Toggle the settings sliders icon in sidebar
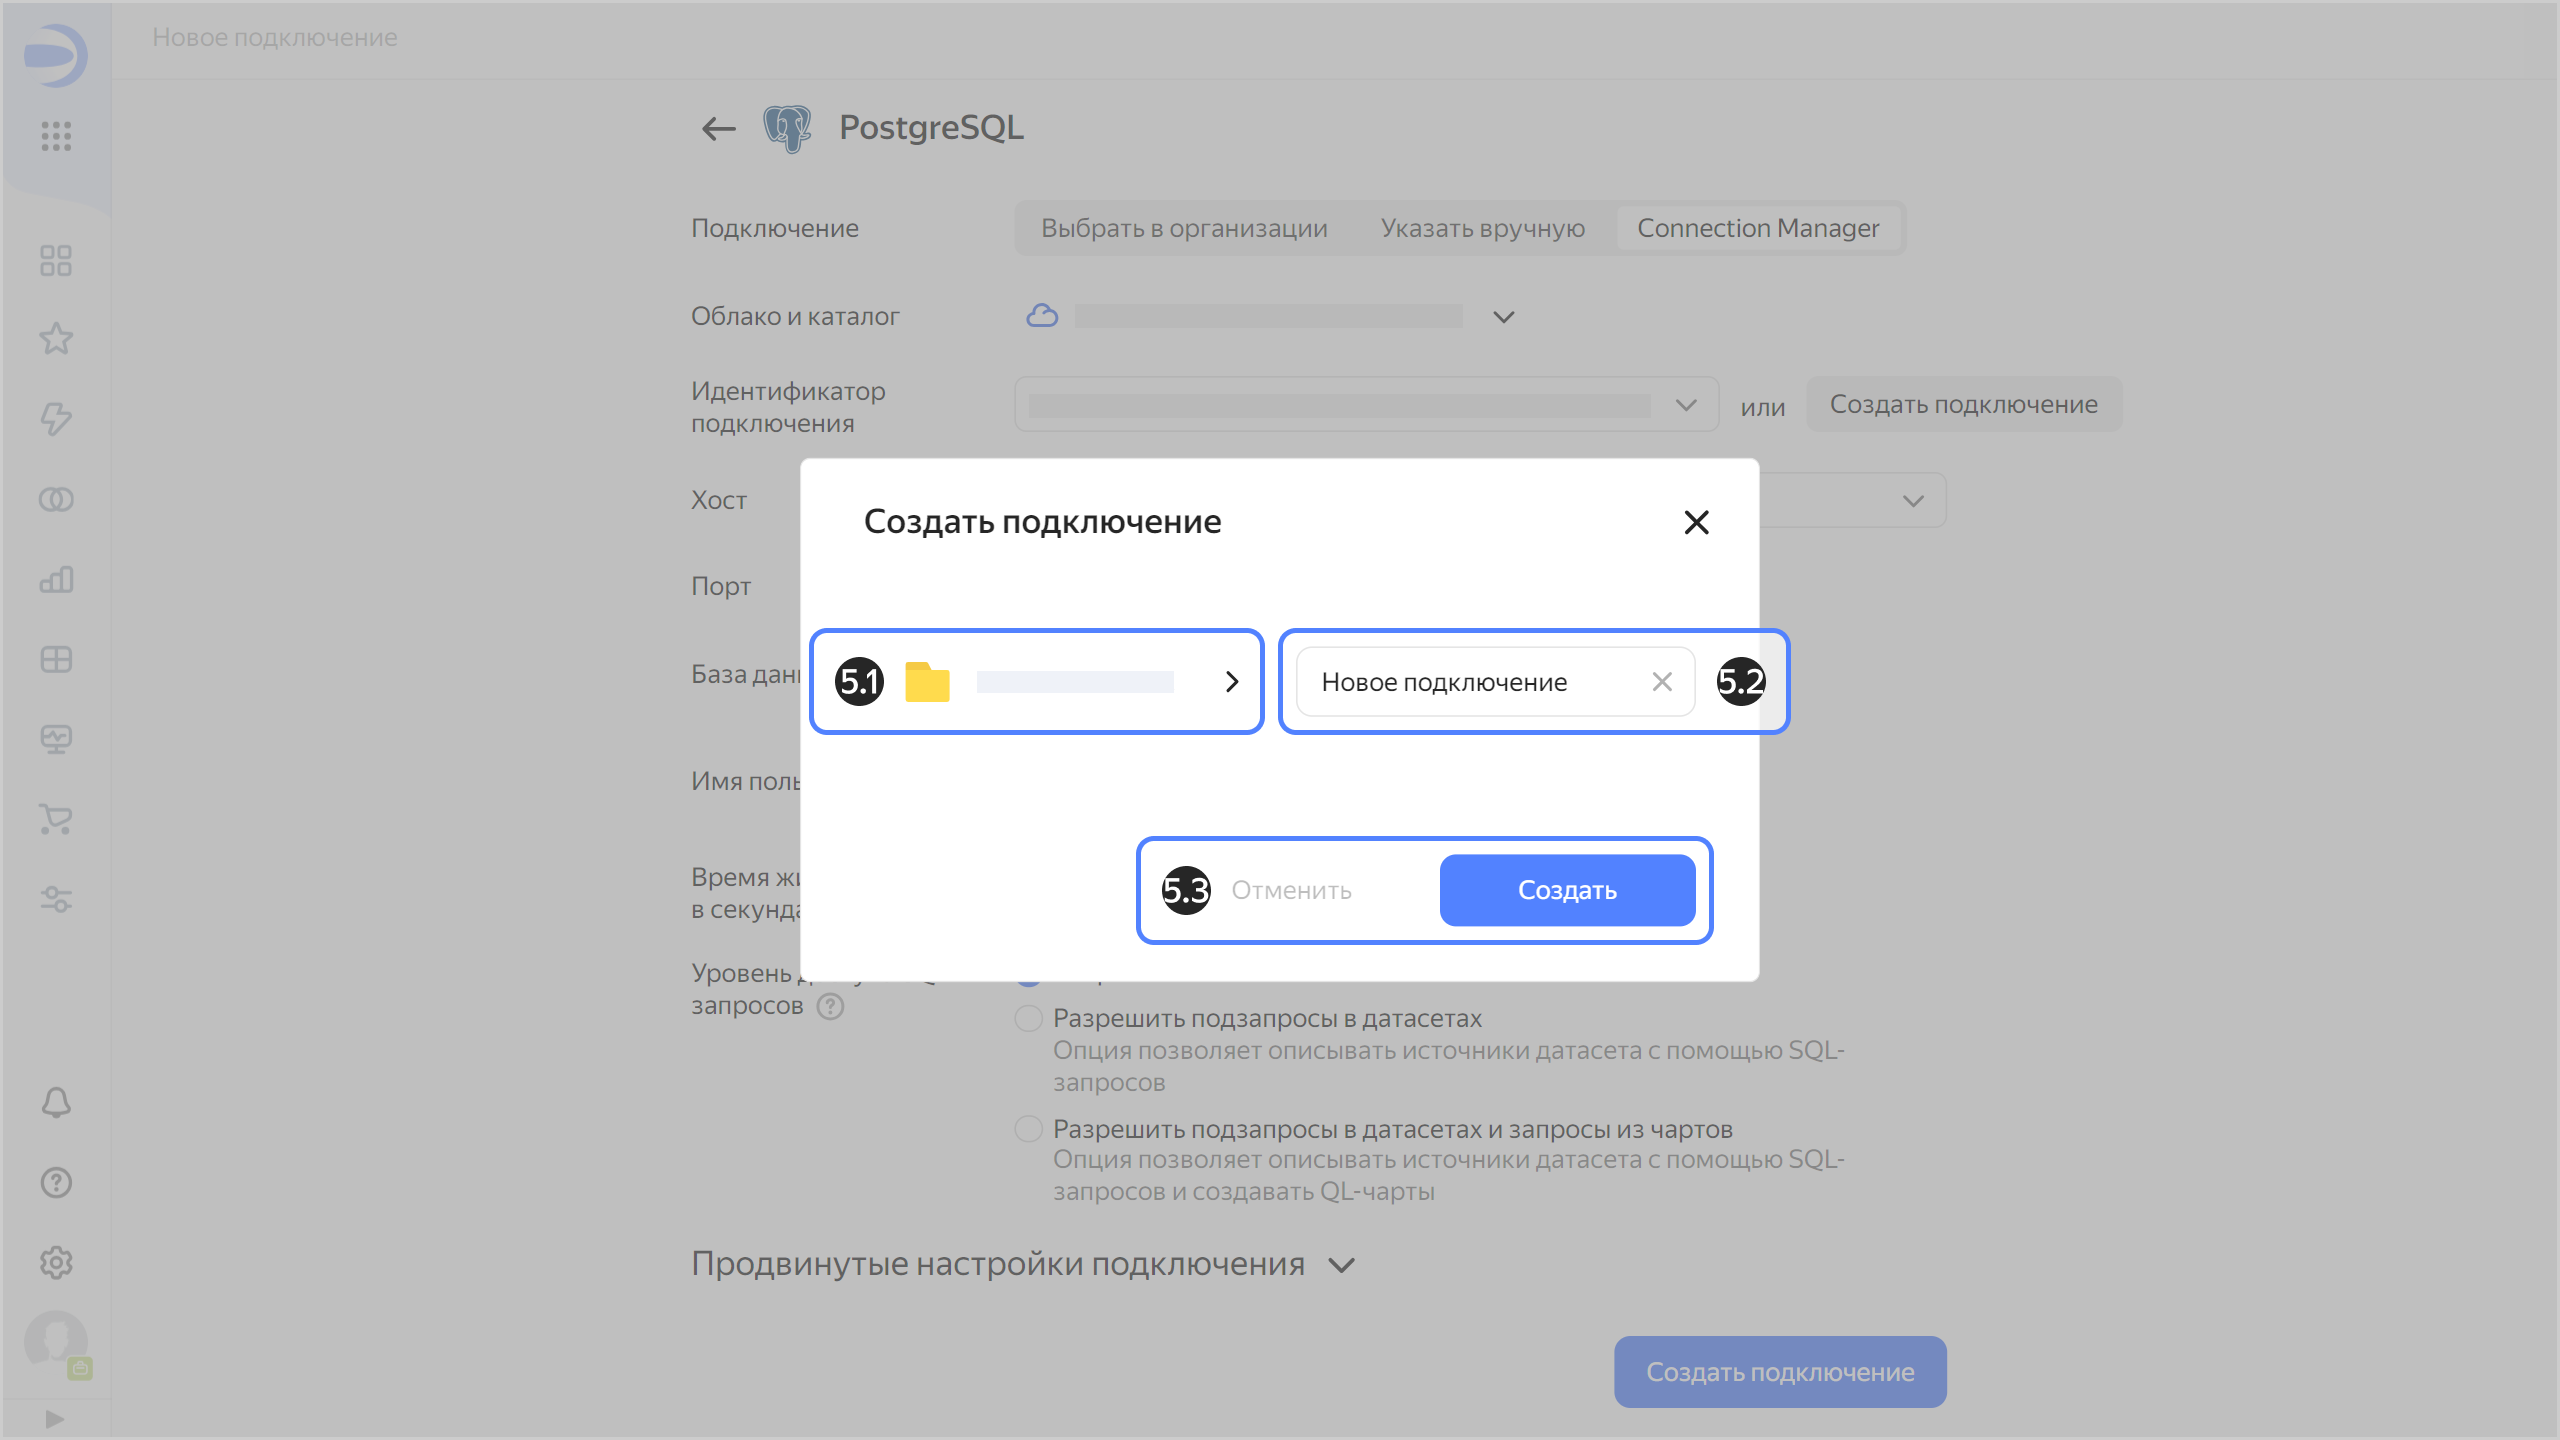Image resolution: width=2560 pixels, height=1440 pixels. pyautogui.click(x=56, y=899)
